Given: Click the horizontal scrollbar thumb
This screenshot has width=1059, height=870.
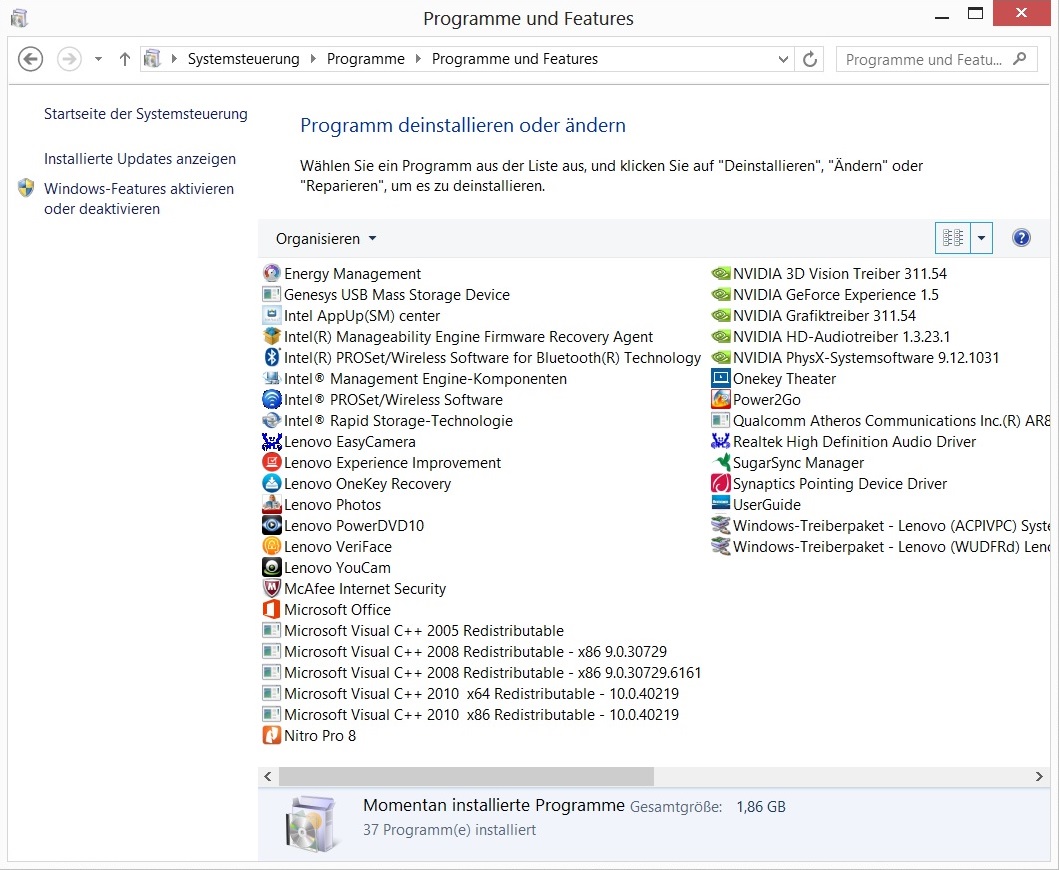Looking at the screenshot, I should (466, 776).
